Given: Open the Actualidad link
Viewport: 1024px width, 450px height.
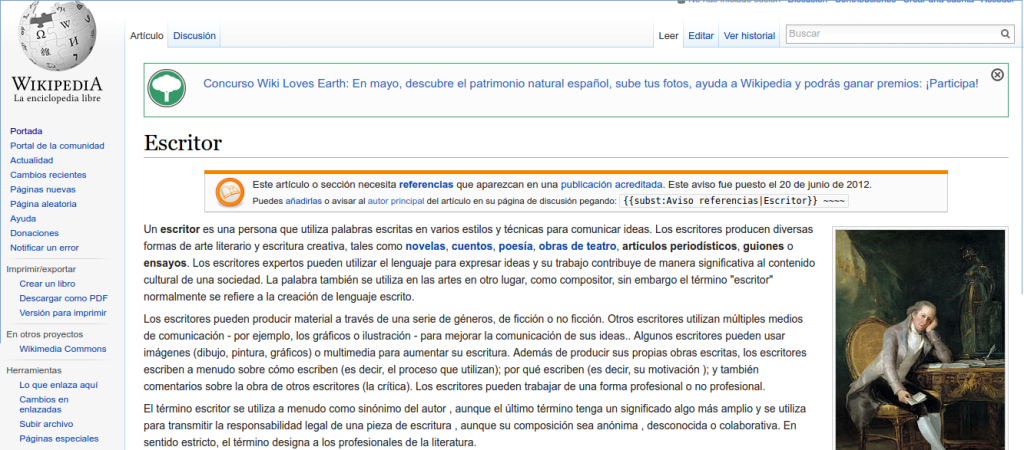Looking at the screenshot, I should [x=32, y=160].
